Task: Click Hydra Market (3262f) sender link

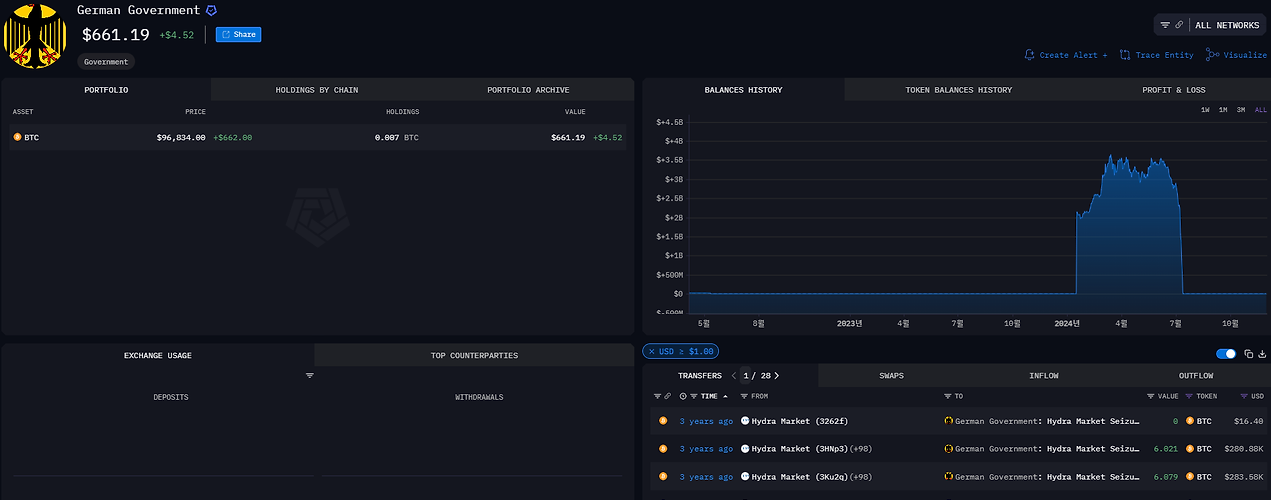Action: pyautogui.click(x=799, y=421)
